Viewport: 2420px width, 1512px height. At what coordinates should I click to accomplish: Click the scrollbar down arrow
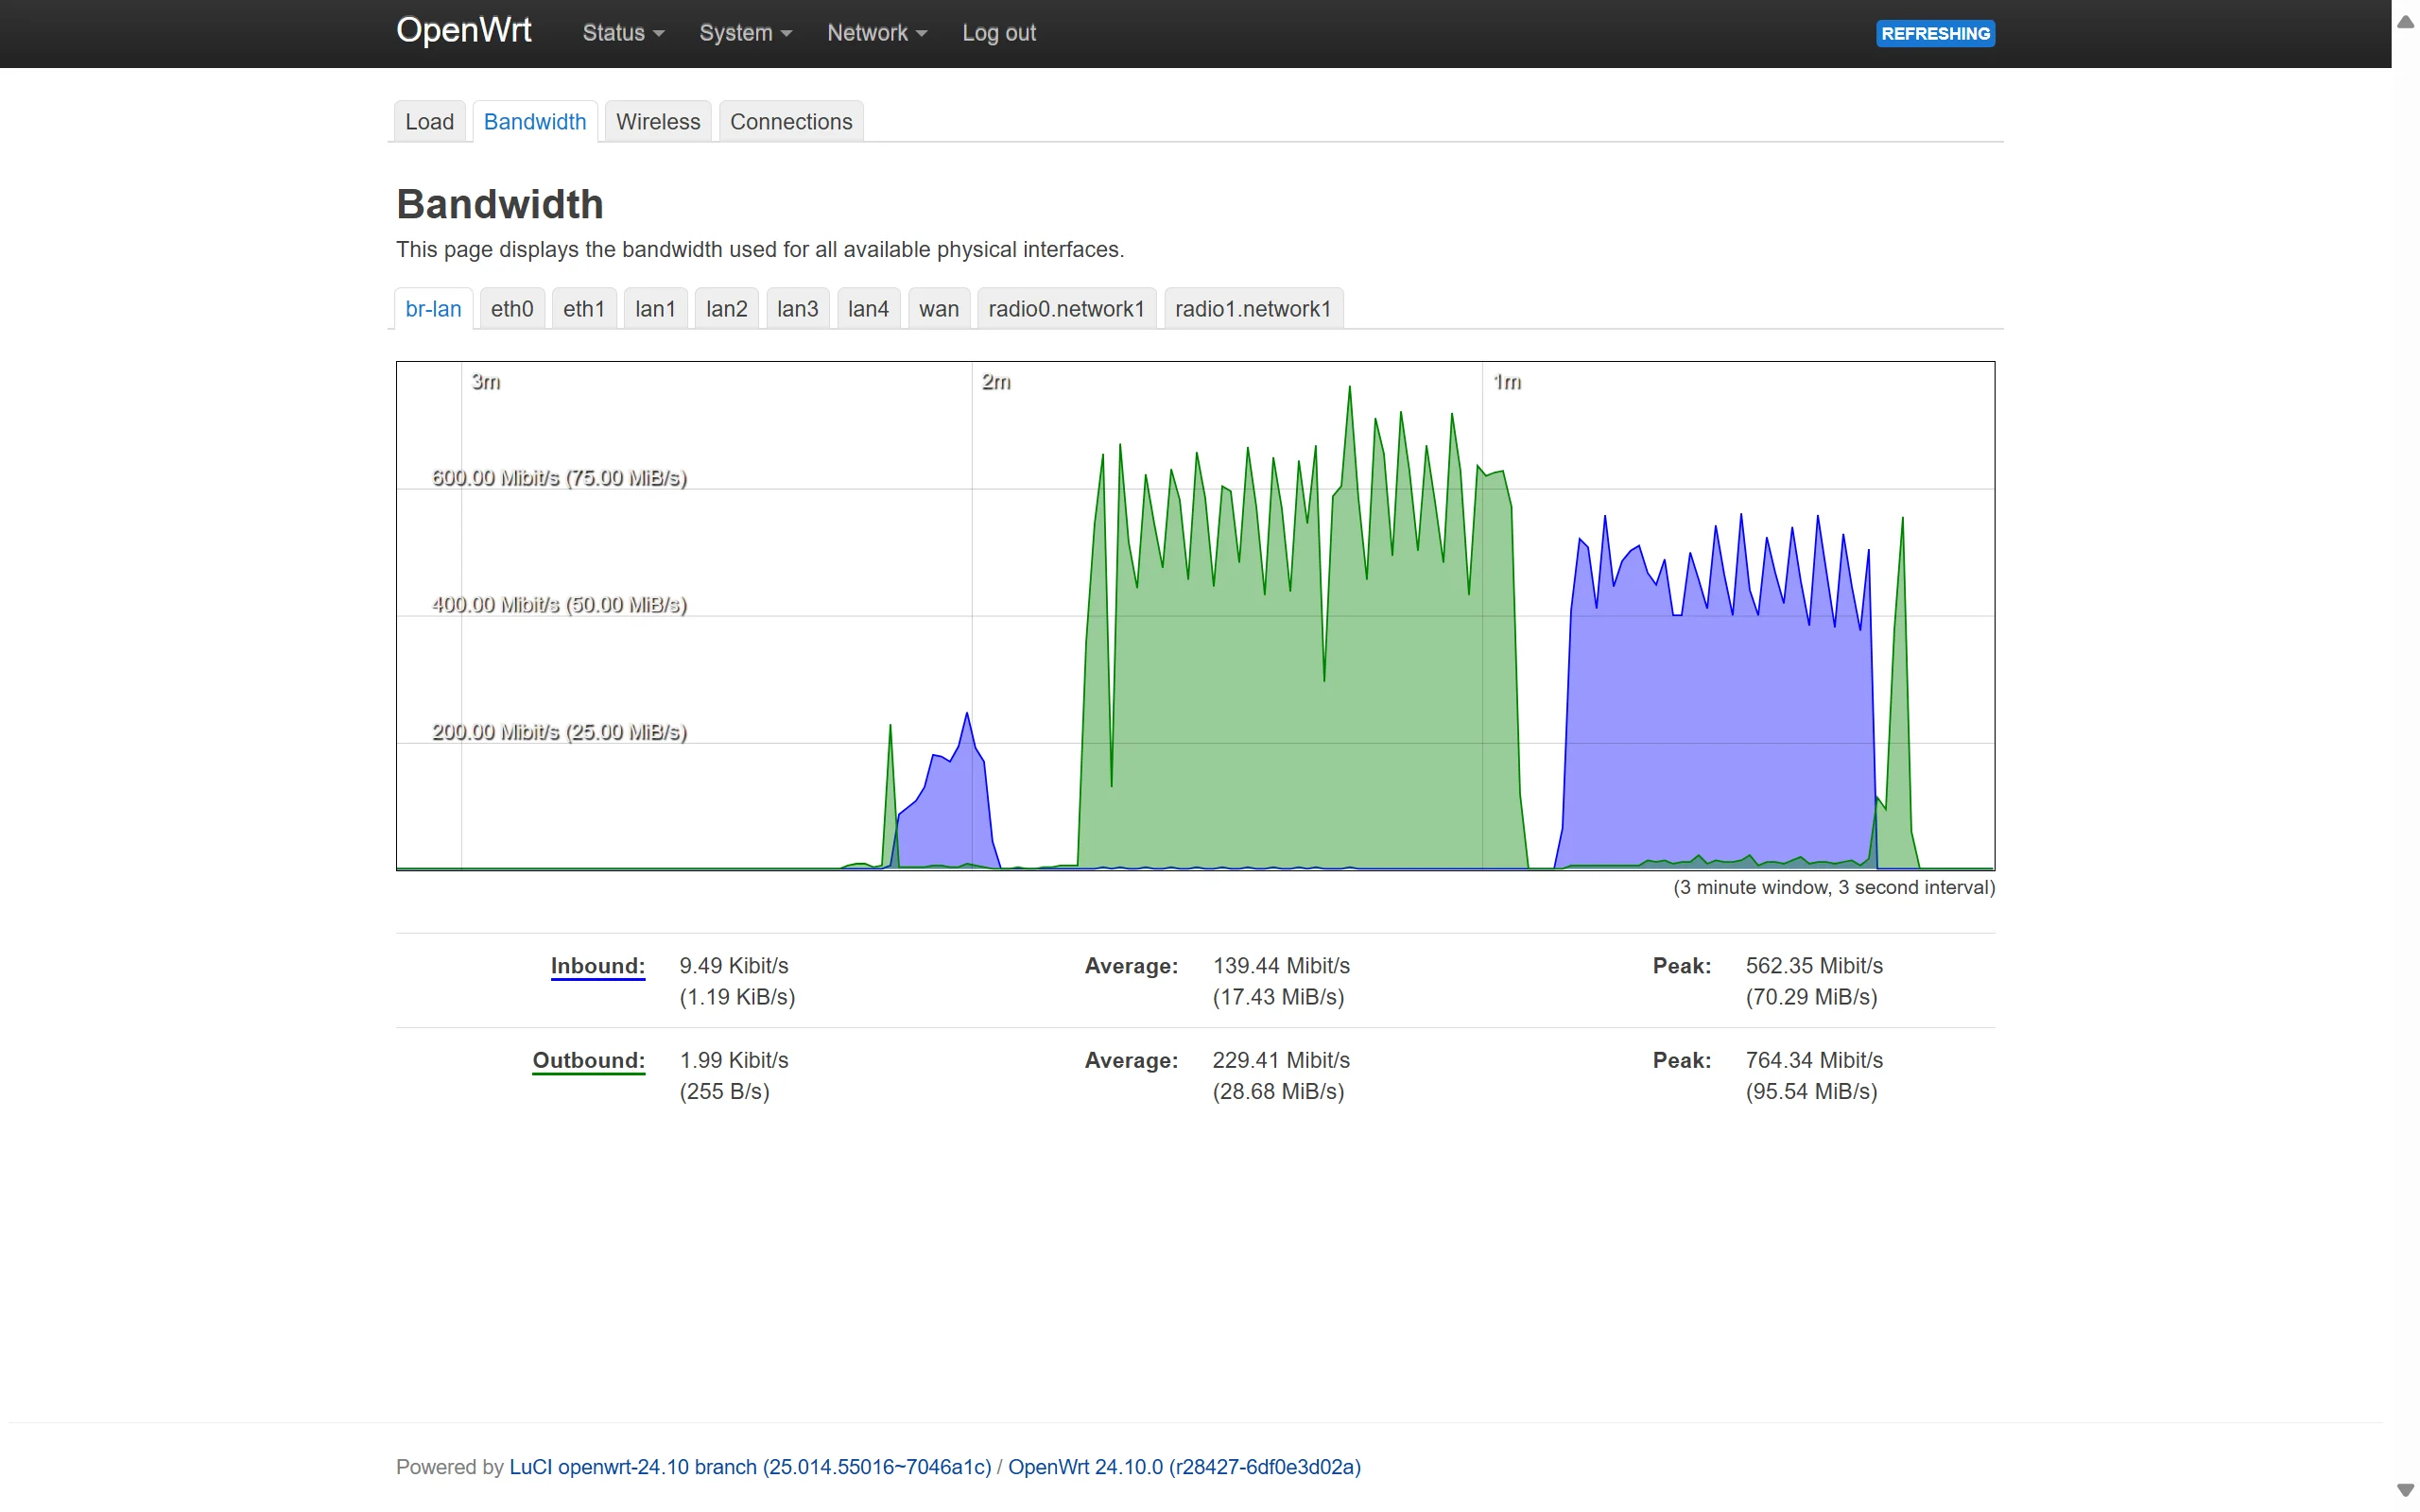pos(2405,1490)
